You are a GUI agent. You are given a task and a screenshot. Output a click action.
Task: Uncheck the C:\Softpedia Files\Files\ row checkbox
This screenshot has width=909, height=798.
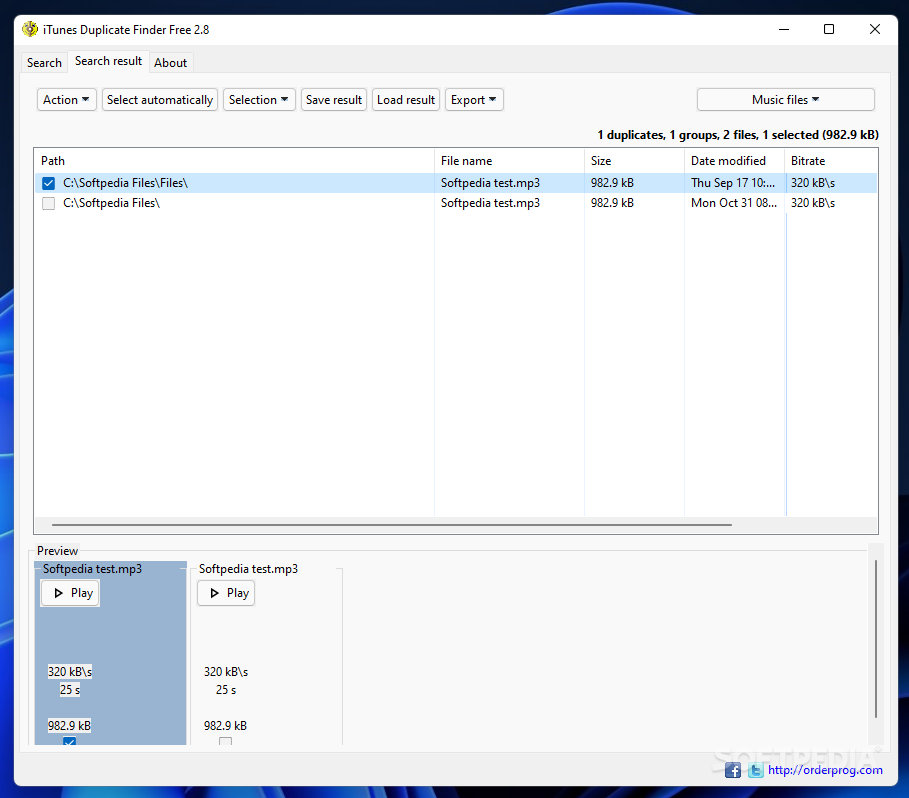(49, 183)
